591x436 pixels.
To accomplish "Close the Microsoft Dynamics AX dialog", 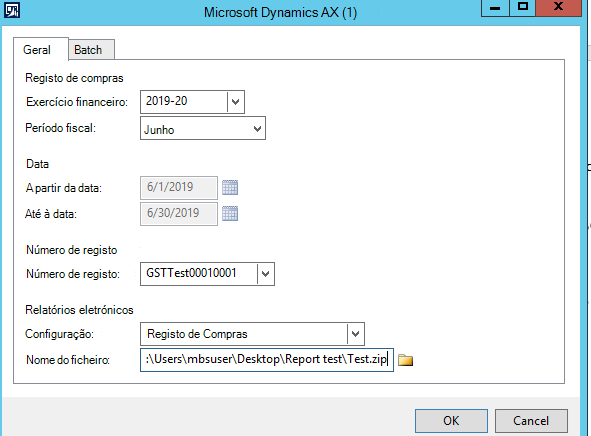I will 558,8.
